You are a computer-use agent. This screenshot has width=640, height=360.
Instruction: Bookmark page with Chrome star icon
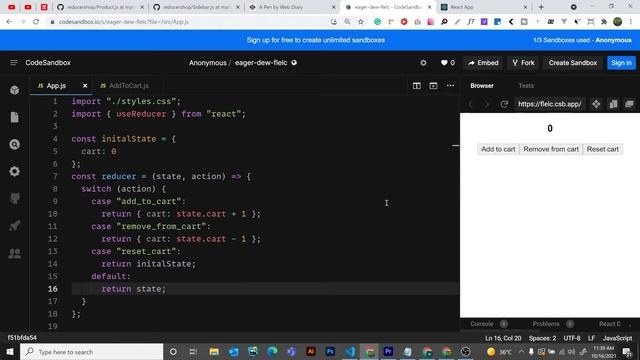(x=361, y=22)
